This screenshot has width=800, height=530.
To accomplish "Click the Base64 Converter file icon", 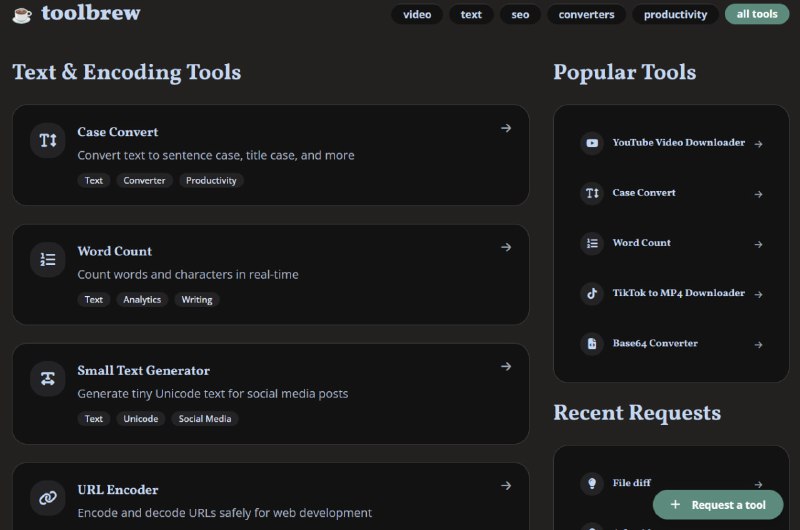I will tap(592, 343).
